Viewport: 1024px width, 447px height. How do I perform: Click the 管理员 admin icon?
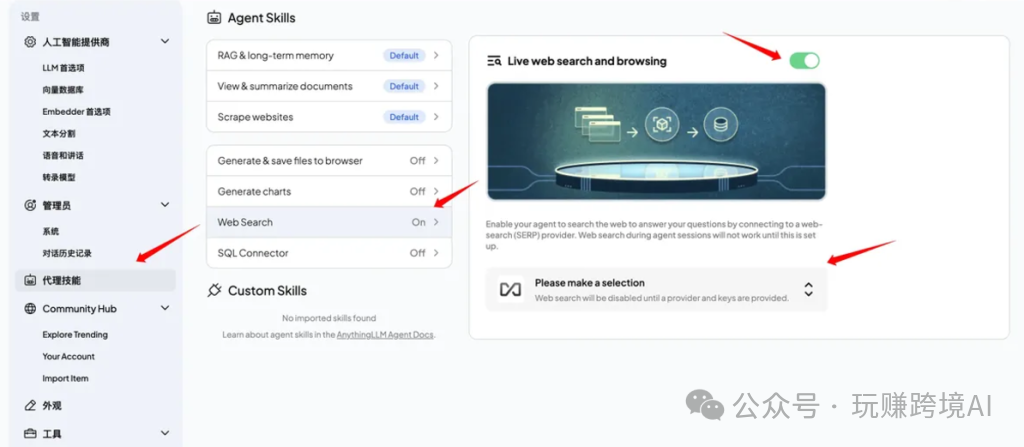[30, 205]
